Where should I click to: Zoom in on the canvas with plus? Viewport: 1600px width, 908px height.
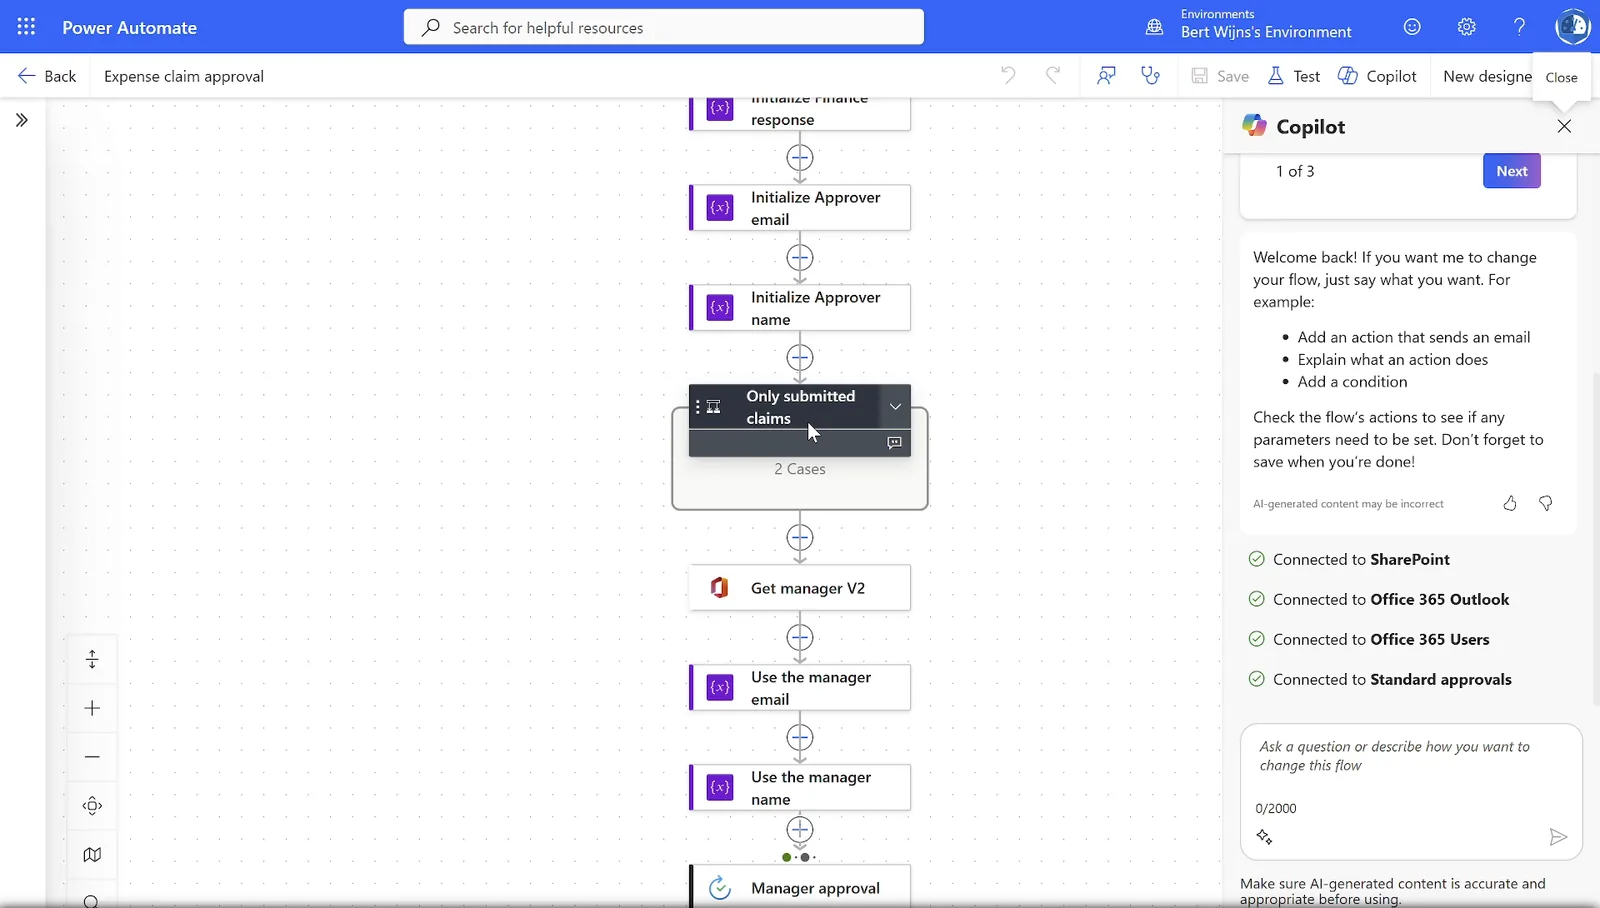click(x=92, y=708)
